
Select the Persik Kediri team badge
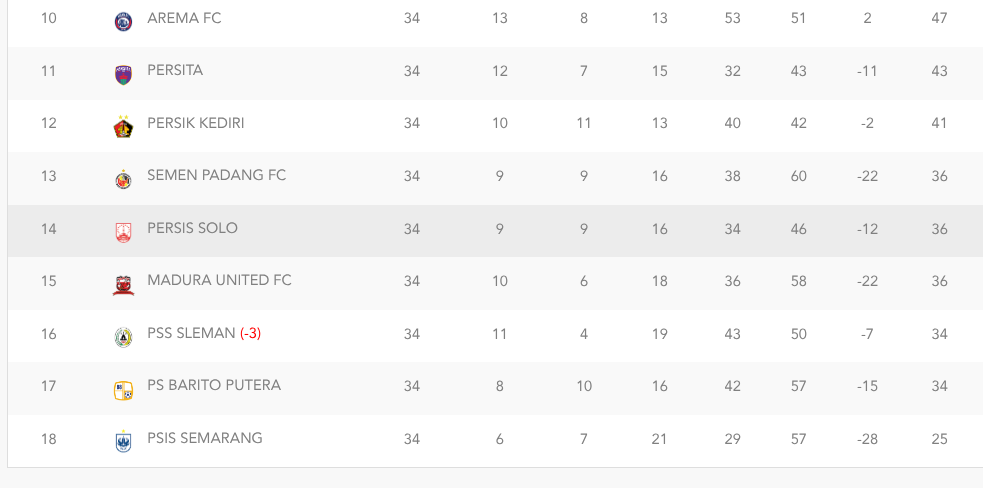[x=124, y=127]
